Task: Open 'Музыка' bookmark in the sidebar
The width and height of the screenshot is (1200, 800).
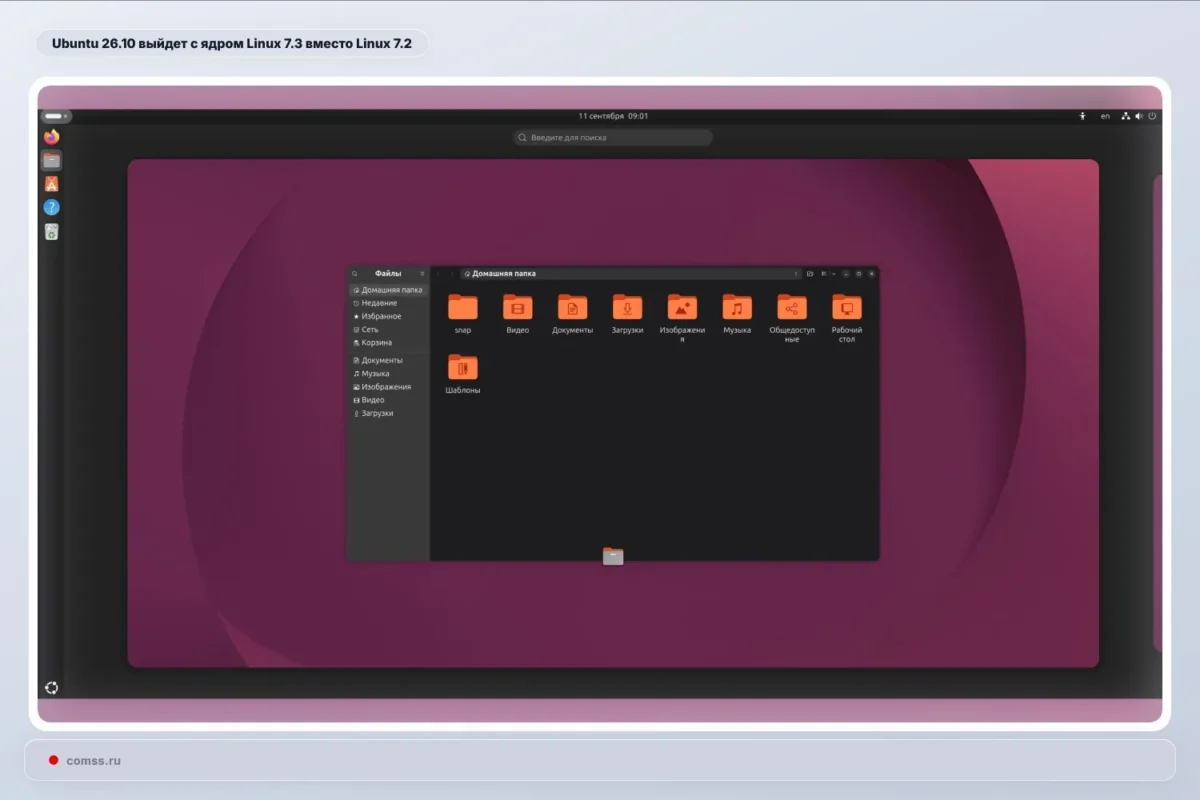Action: pos(388,373)
